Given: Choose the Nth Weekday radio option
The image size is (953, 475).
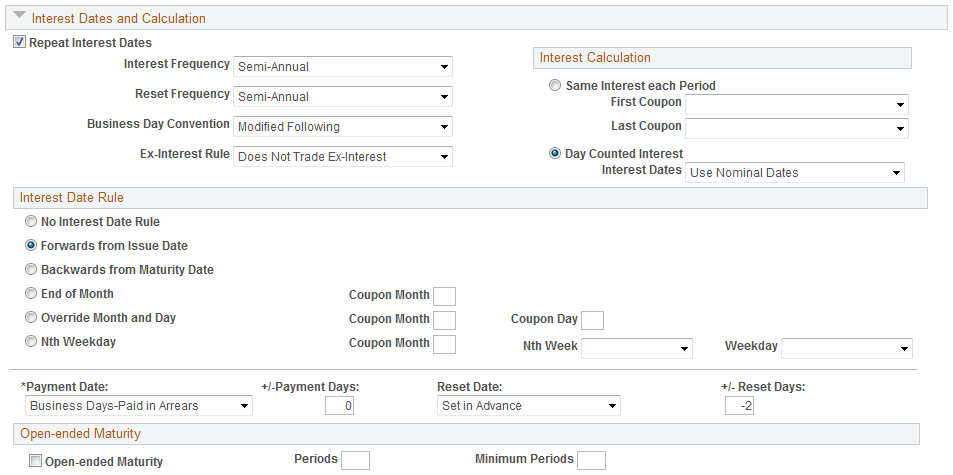Looking at the screenshot, I should pos(31,342).
